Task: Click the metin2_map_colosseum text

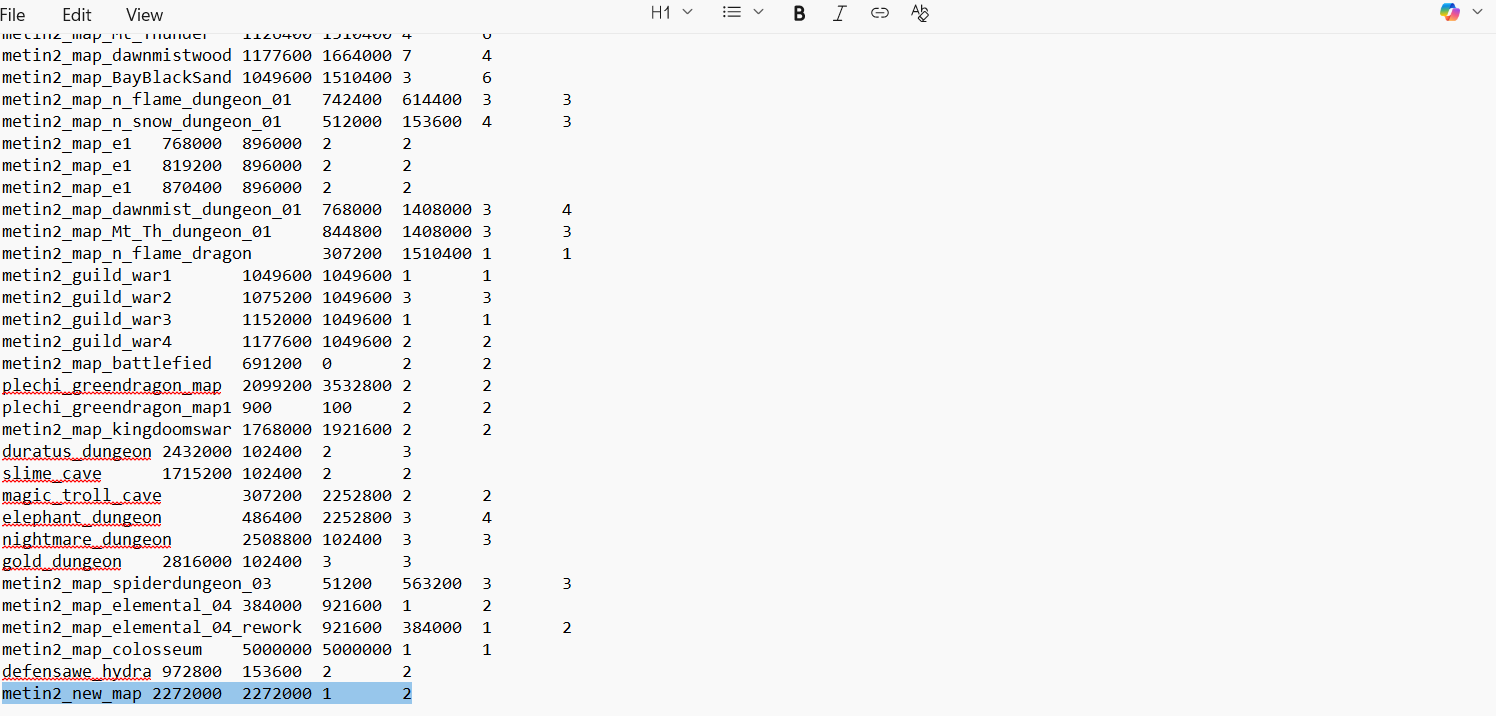Action: (x=102, y=649)
